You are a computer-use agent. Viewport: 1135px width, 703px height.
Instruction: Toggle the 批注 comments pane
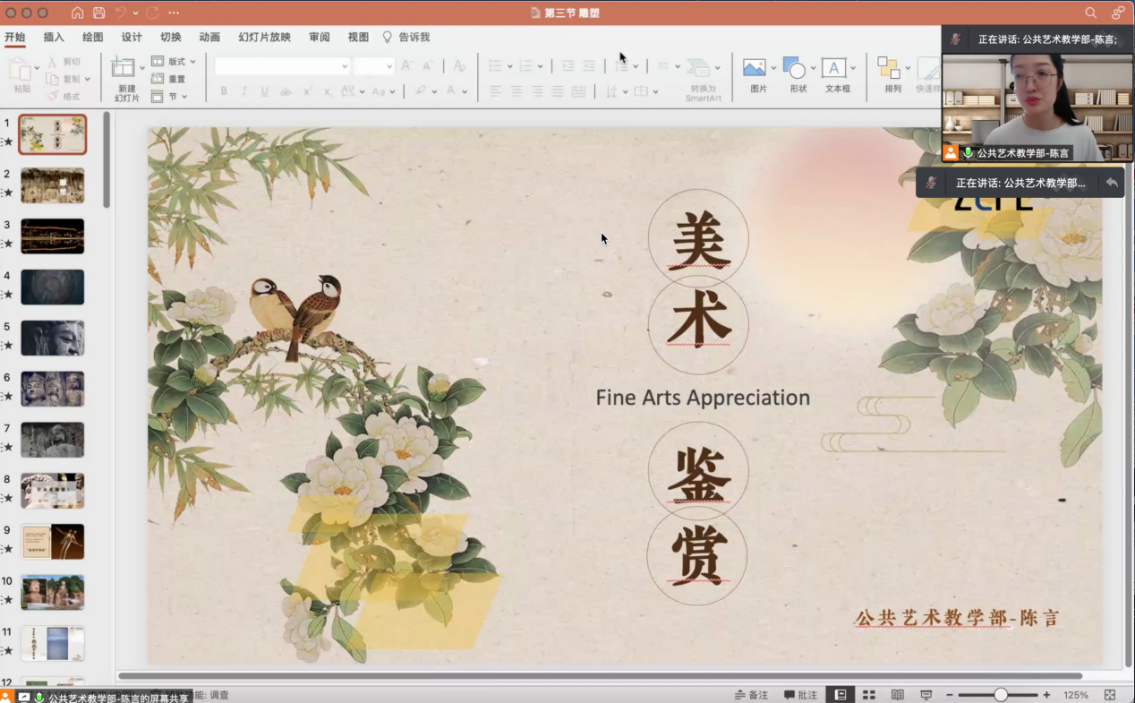pos(801,695)
